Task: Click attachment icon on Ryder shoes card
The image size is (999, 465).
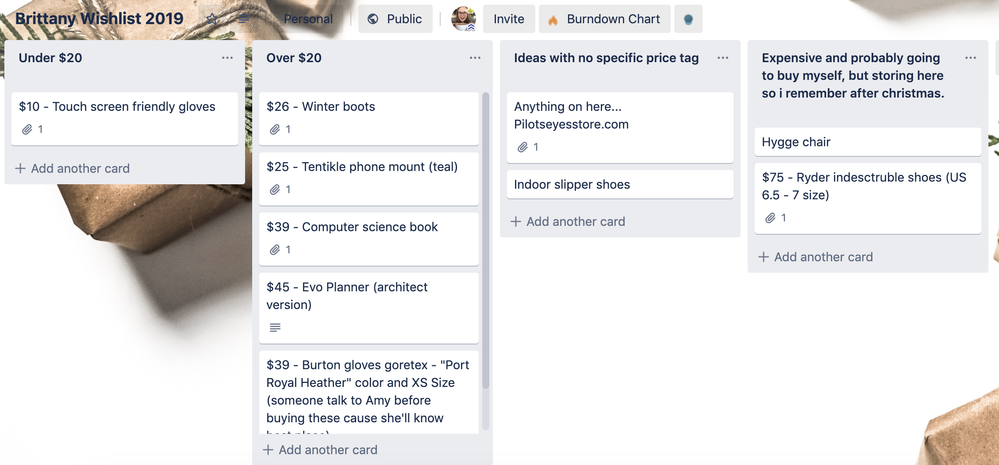Action: [770, 218]
